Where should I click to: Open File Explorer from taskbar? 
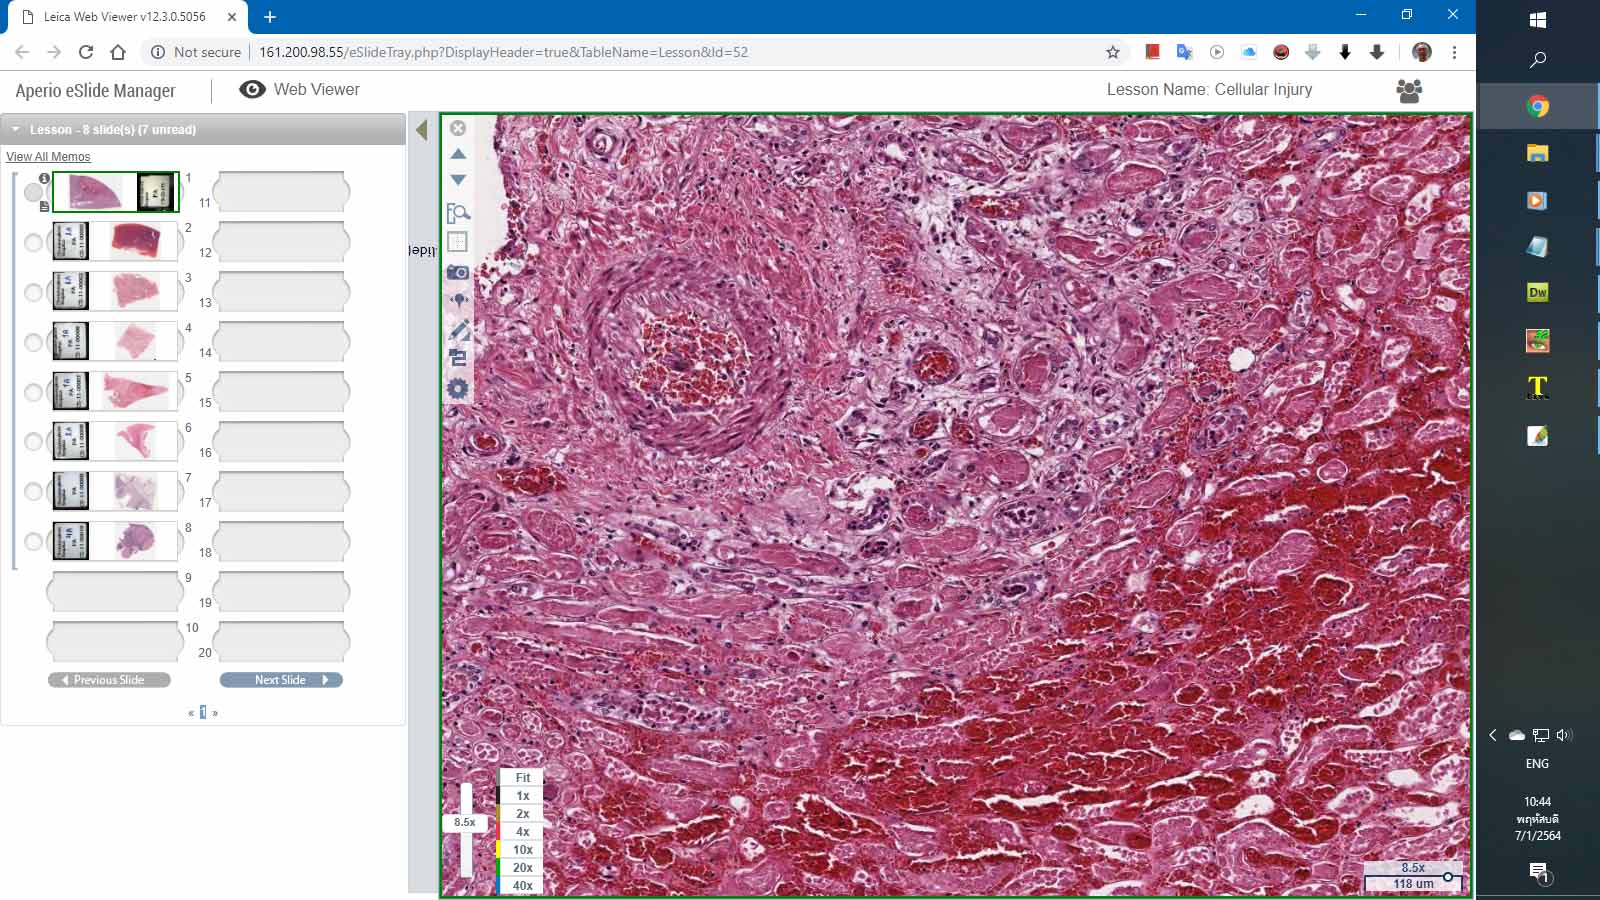1538,153
